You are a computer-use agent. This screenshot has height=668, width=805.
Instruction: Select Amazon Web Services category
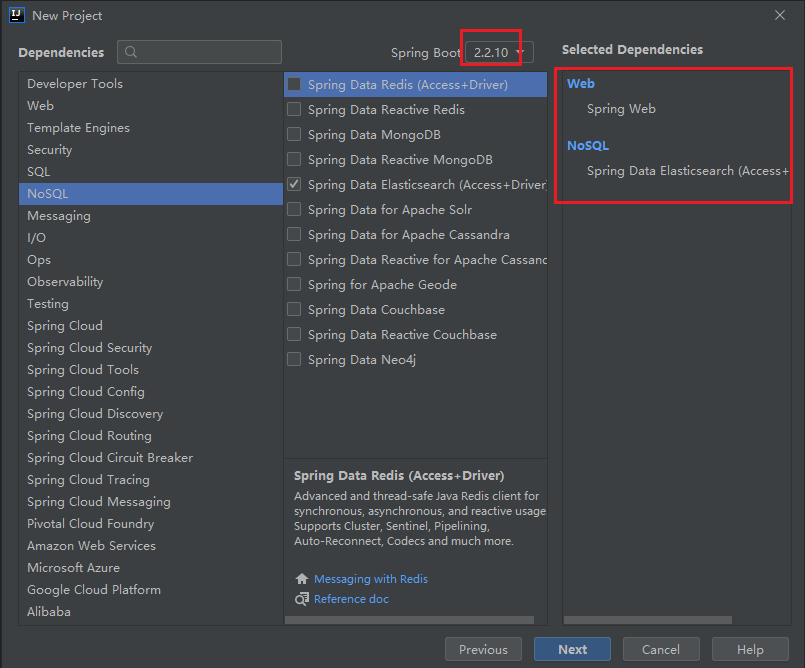(x=151, y=546)
